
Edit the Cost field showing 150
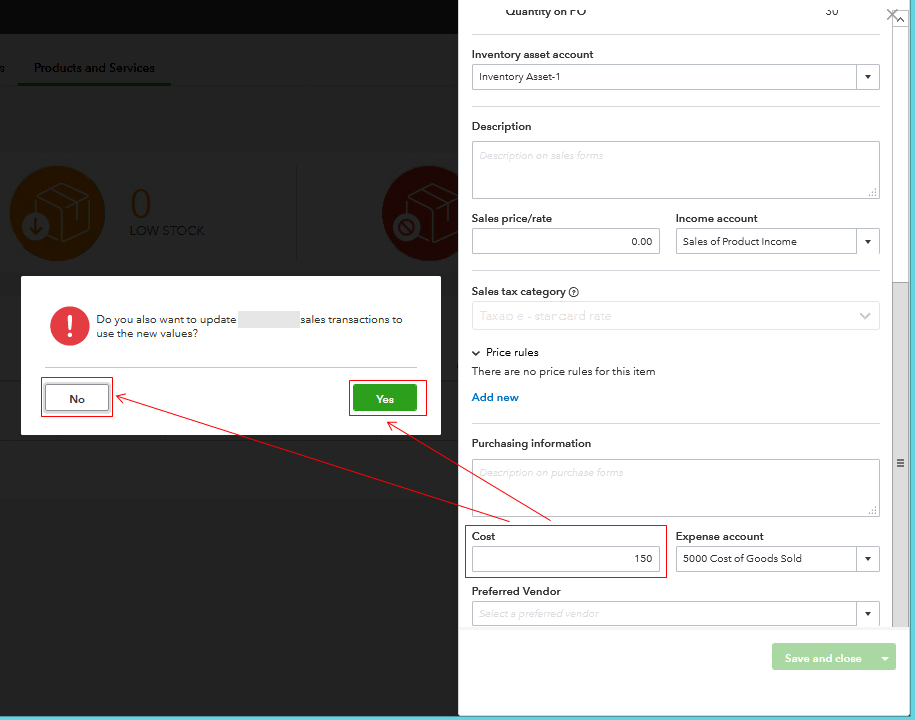coord(565,559)
